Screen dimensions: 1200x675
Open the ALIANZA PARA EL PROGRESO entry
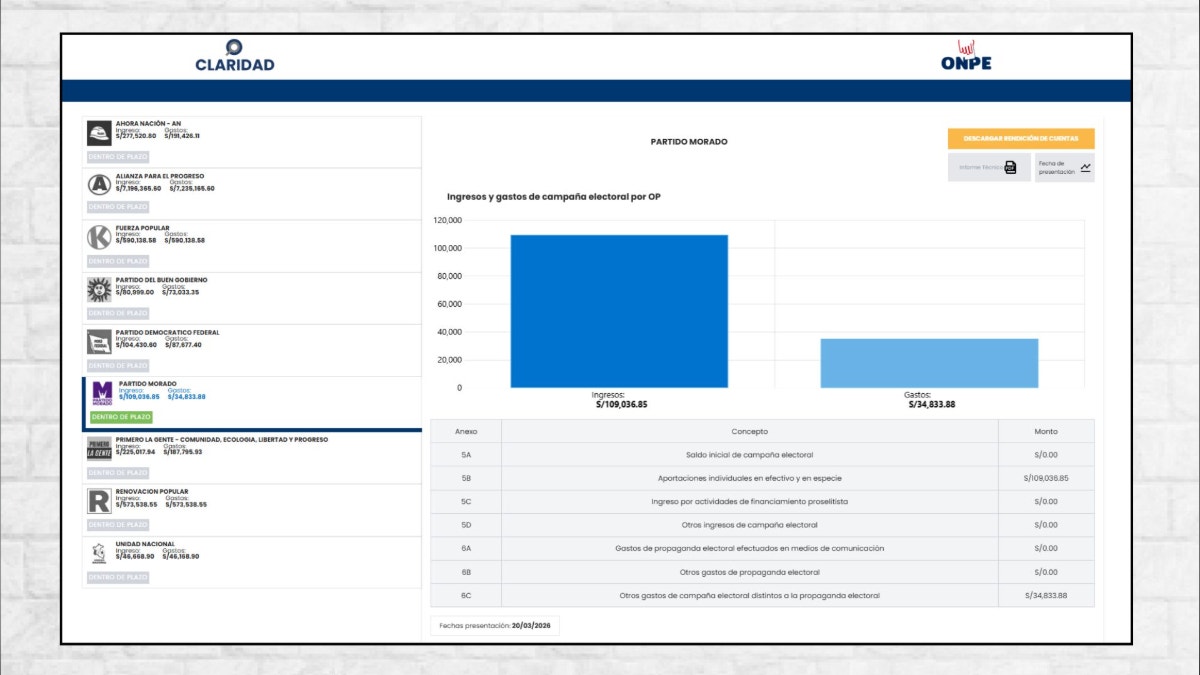tap(251, 194)
